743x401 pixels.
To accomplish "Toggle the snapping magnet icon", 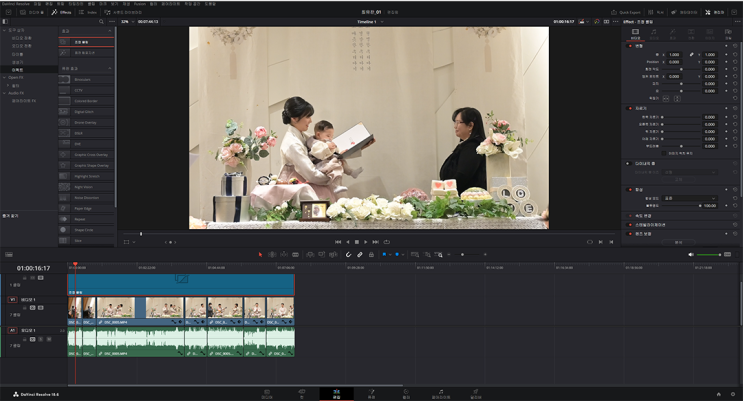I will coord(349,255).
